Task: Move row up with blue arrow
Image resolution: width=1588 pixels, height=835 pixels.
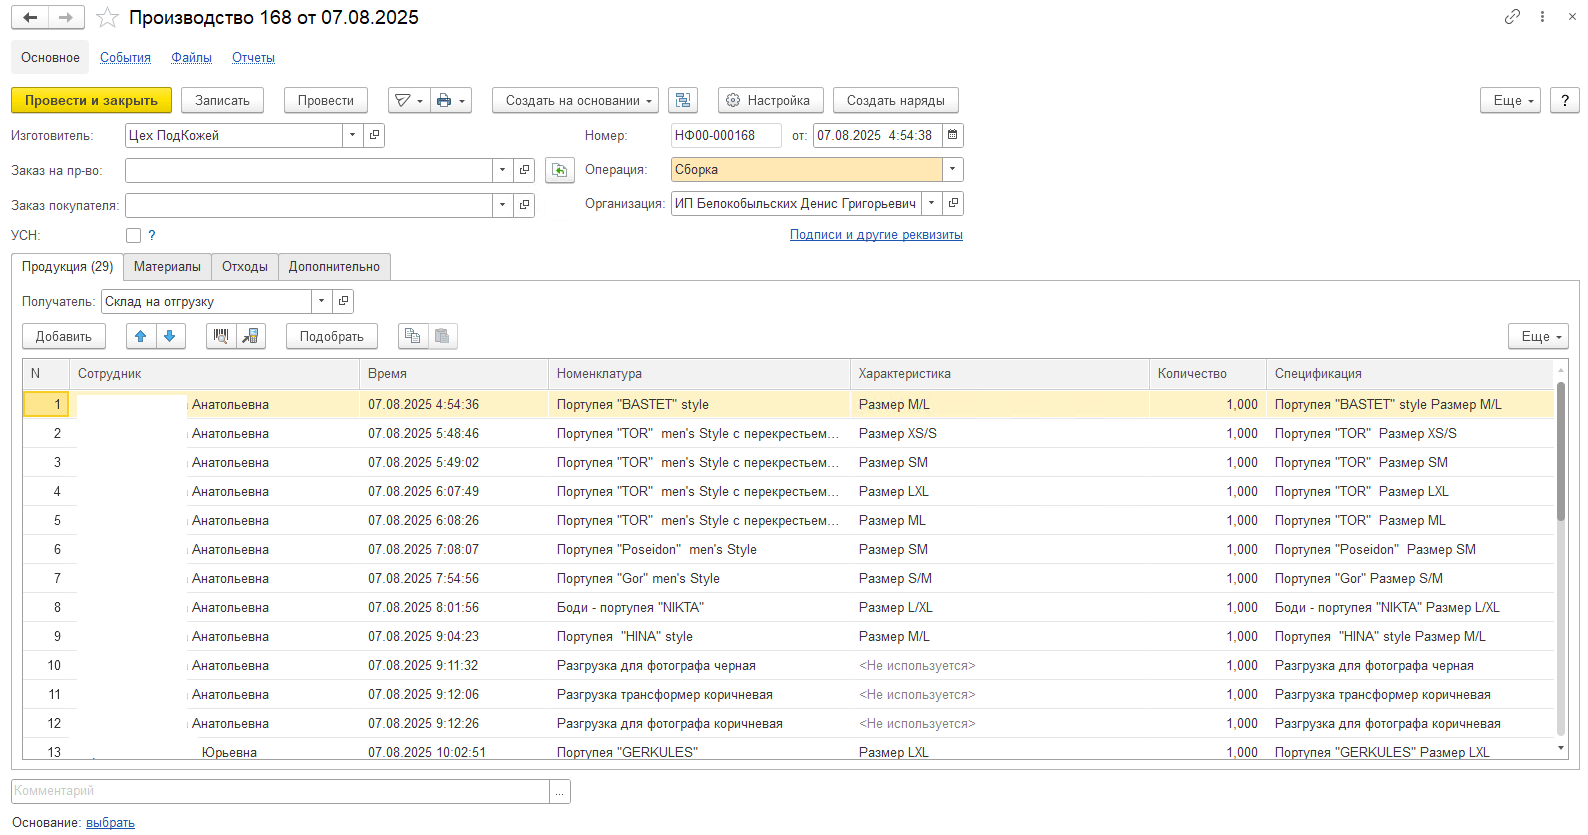Action: coord(141,337)
